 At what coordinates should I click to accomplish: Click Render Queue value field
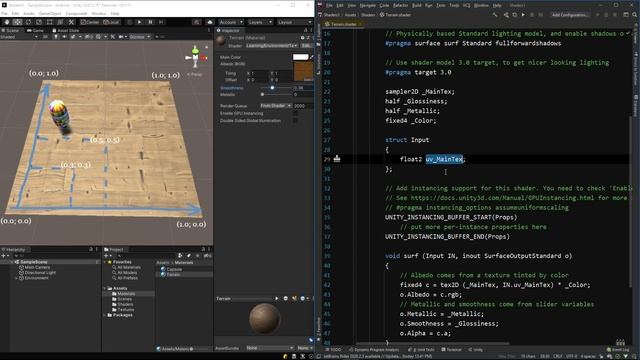[x=303, y=106]
